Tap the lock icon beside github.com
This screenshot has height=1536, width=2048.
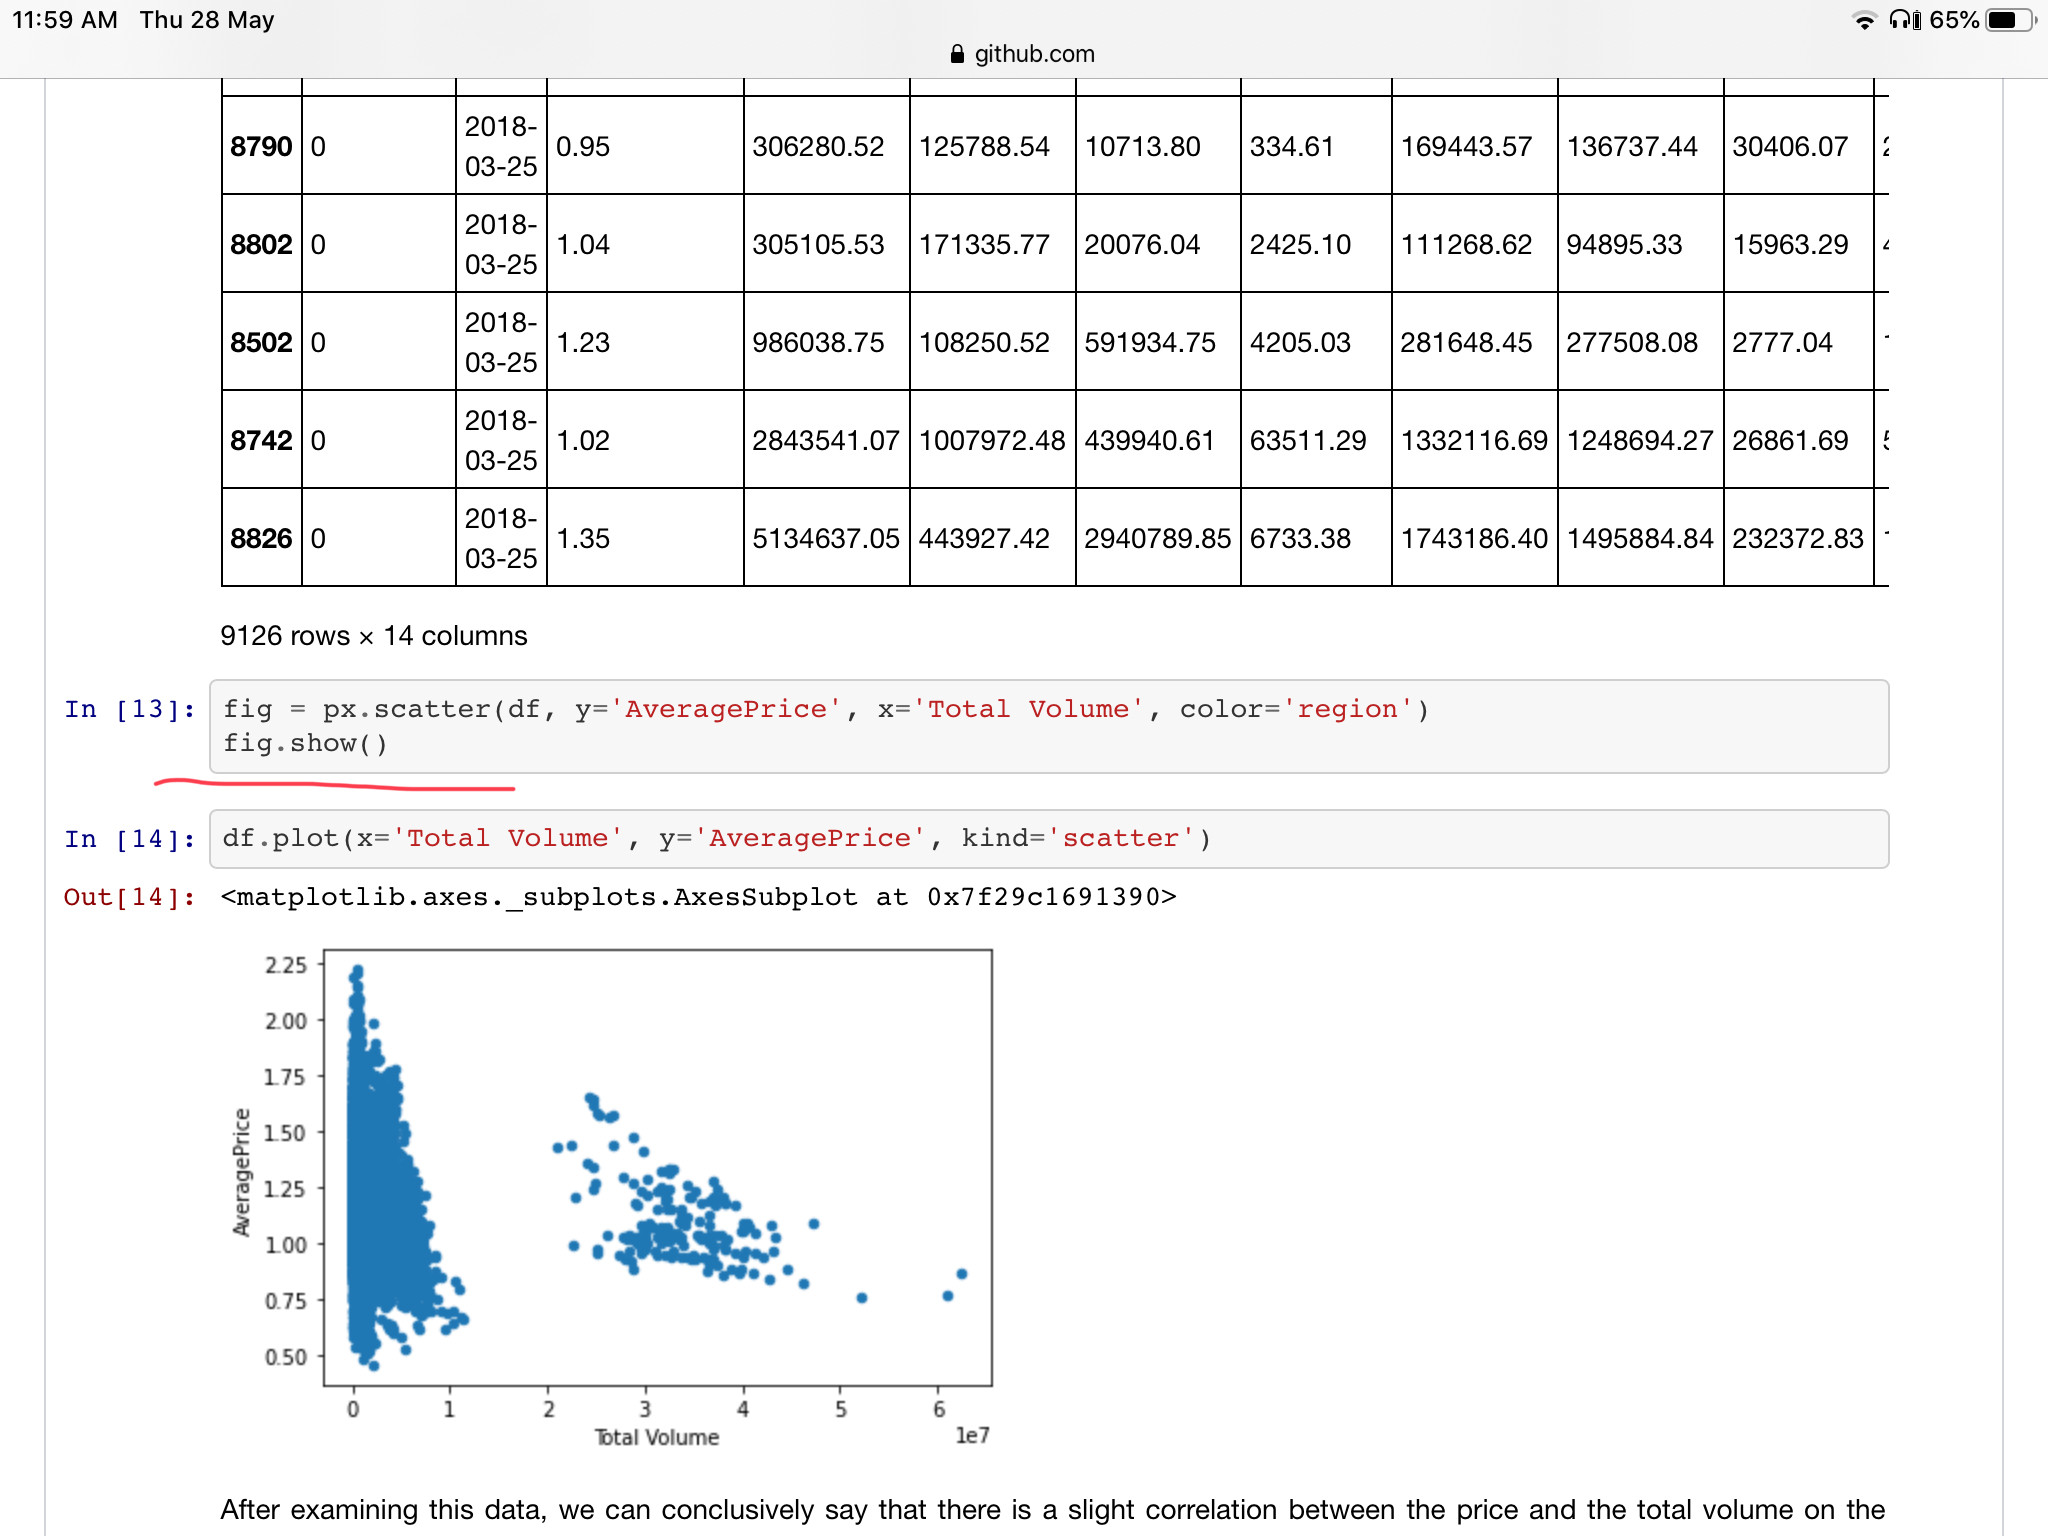tap(958, 54)
